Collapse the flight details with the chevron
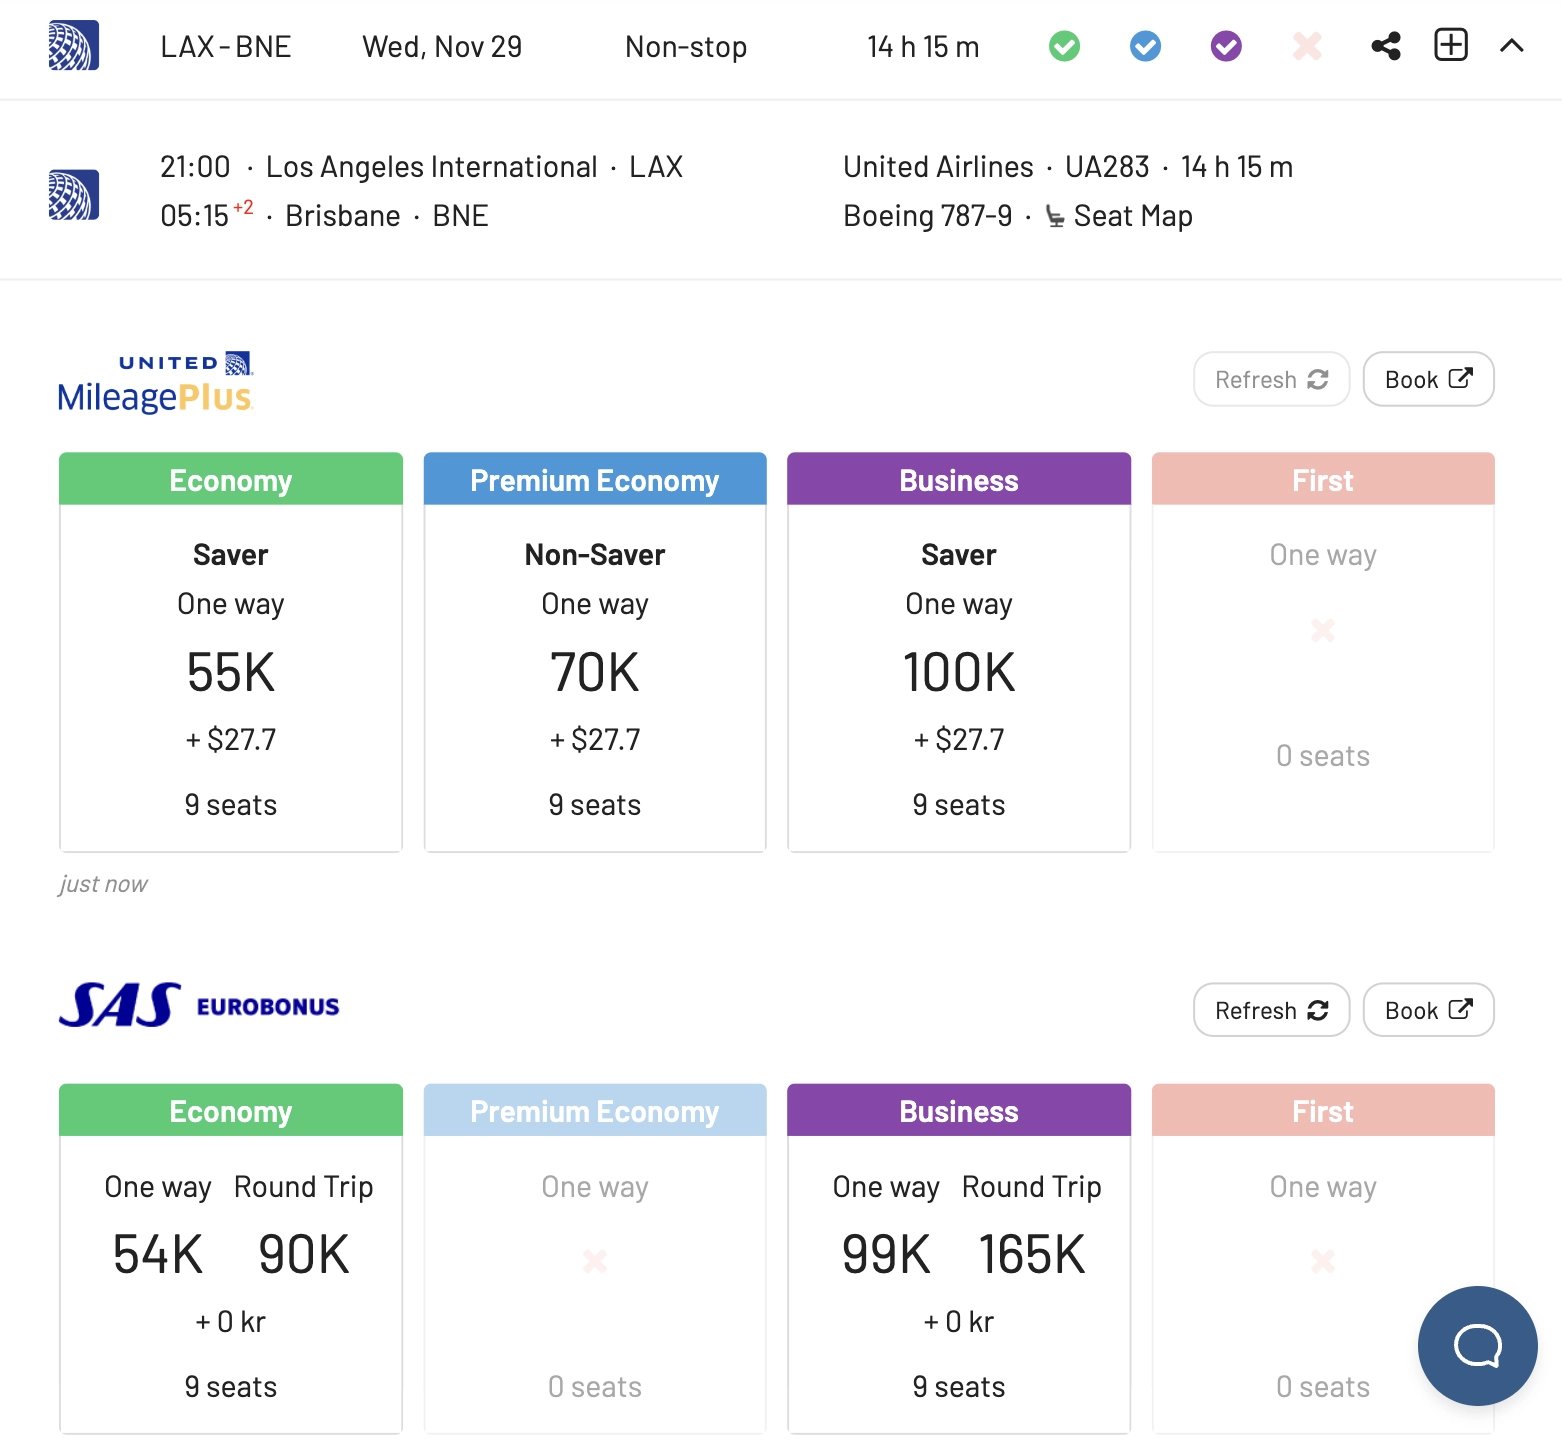Image resolution: width=1562 pixels, height=1452 pixels. 1512,45
